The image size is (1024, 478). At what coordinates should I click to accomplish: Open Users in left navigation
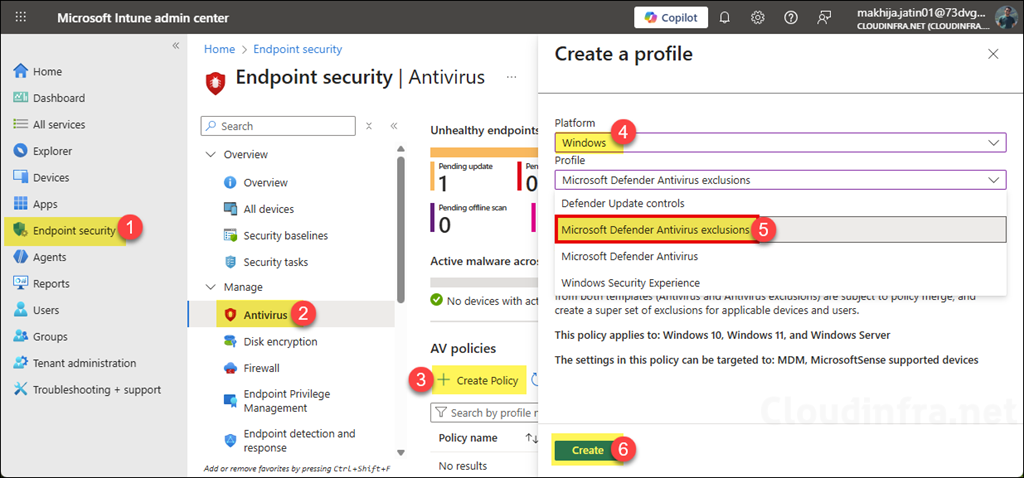[x=46, y=310]
